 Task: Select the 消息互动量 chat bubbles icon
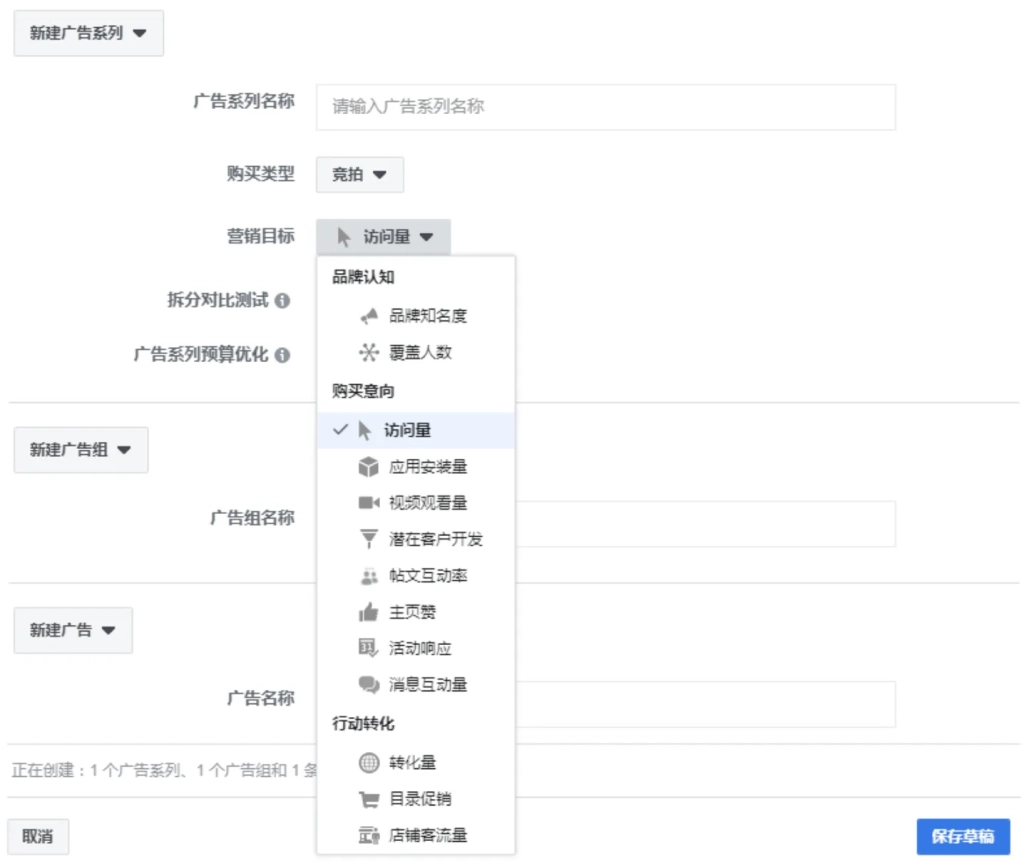pos(369,685)
